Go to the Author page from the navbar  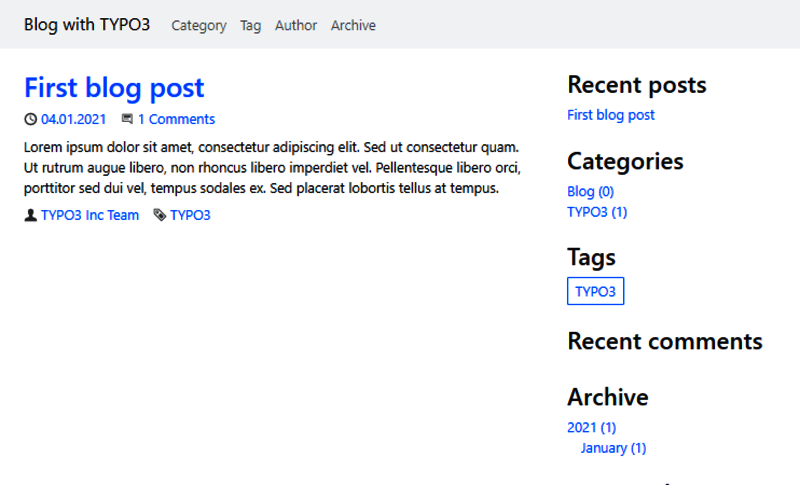tap(296, 26)
